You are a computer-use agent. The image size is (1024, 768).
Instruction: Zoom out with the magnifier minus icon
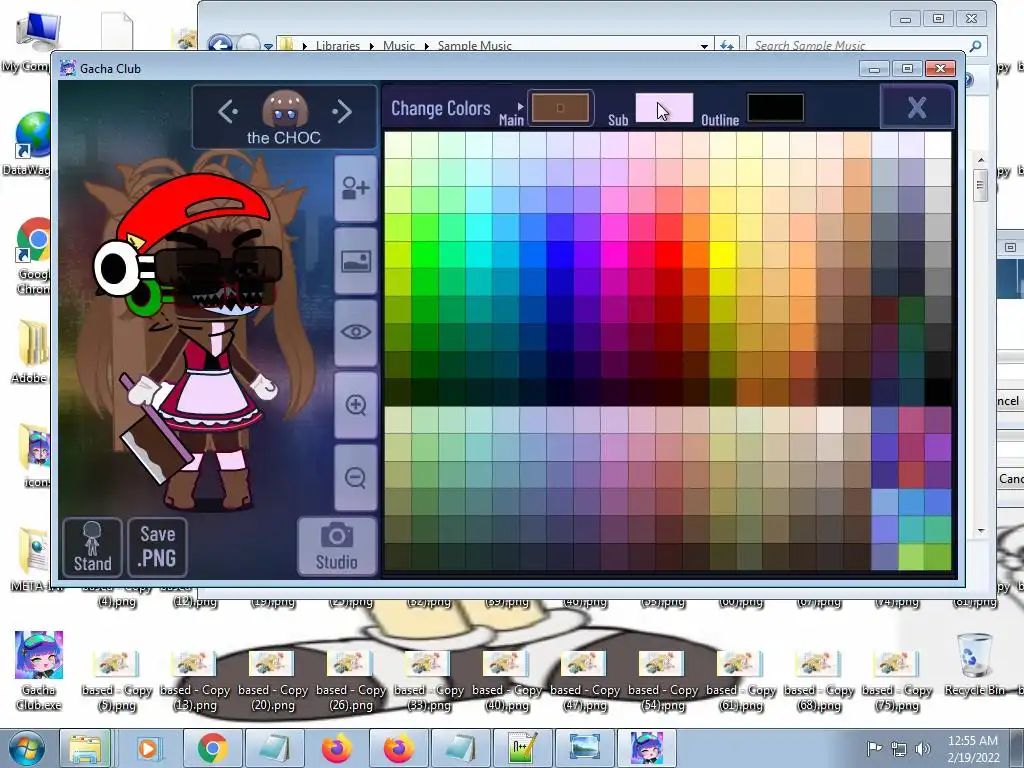pos(355,477)
